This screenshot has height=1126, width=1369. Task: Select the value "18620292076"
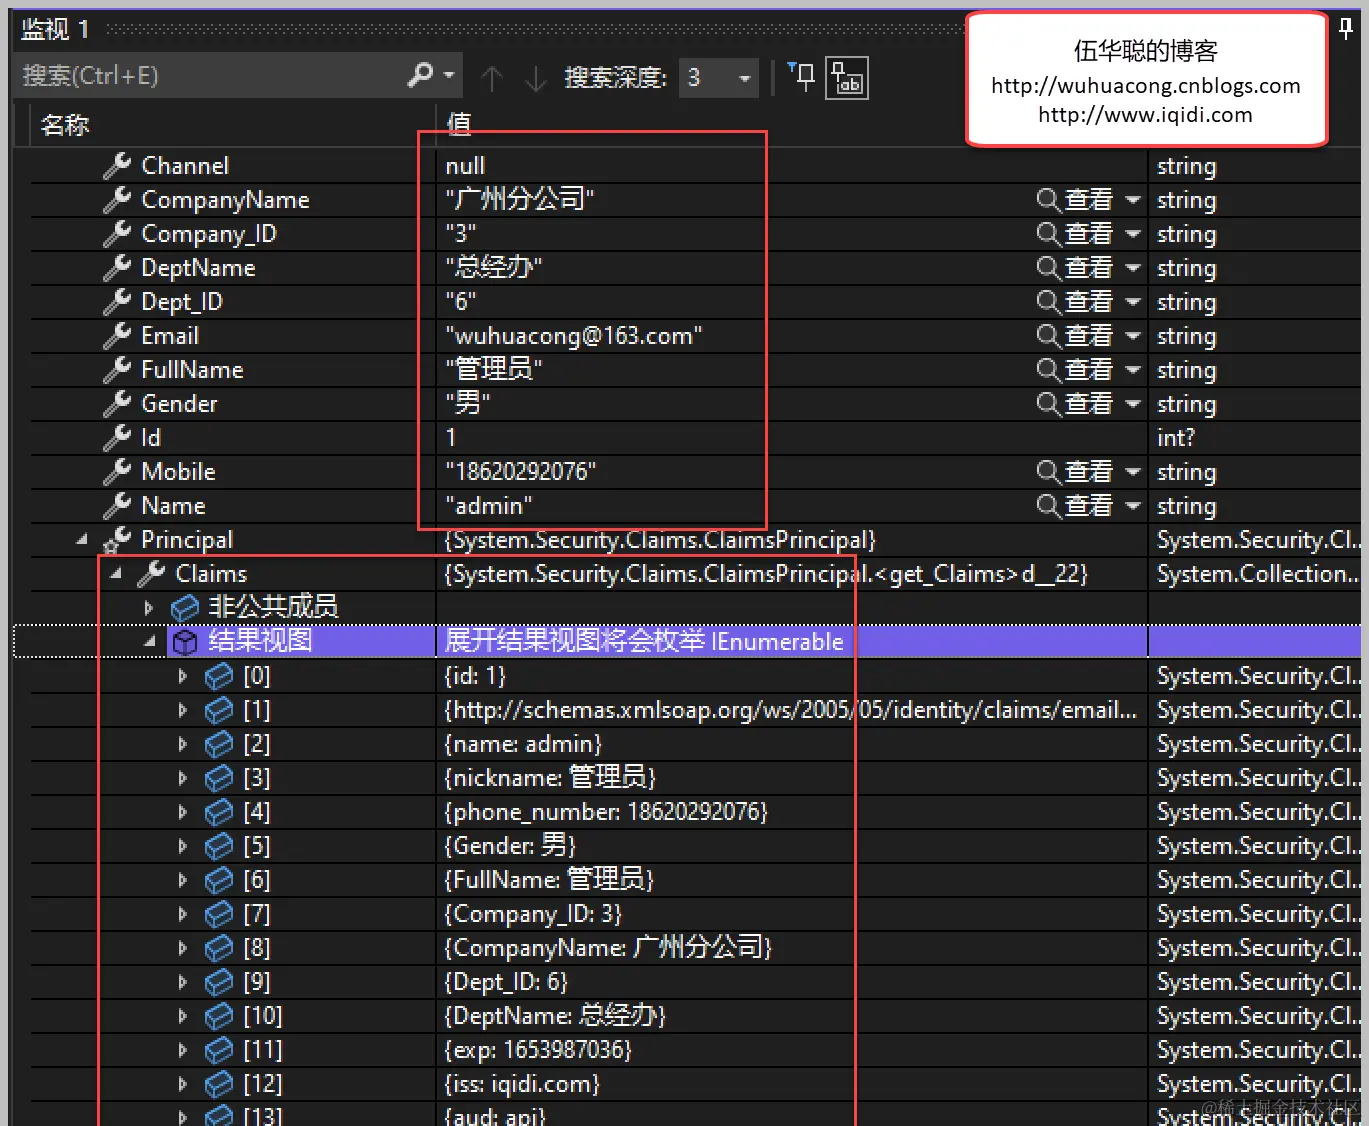(x=521, y=472)
